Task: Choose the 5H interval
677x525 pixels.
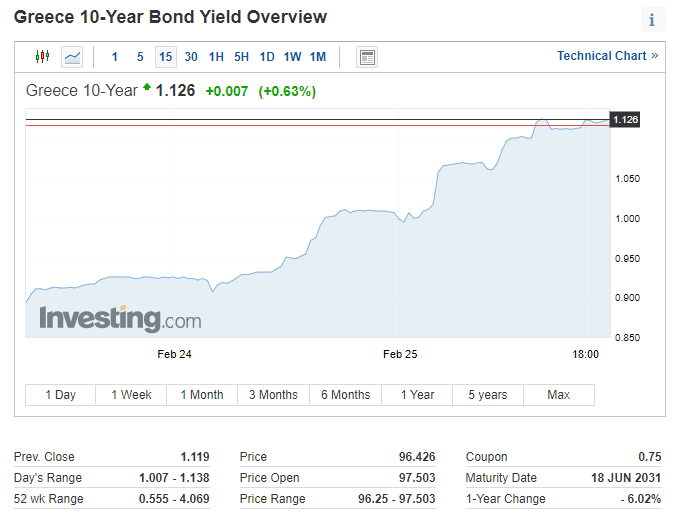Action: point(241,57)
